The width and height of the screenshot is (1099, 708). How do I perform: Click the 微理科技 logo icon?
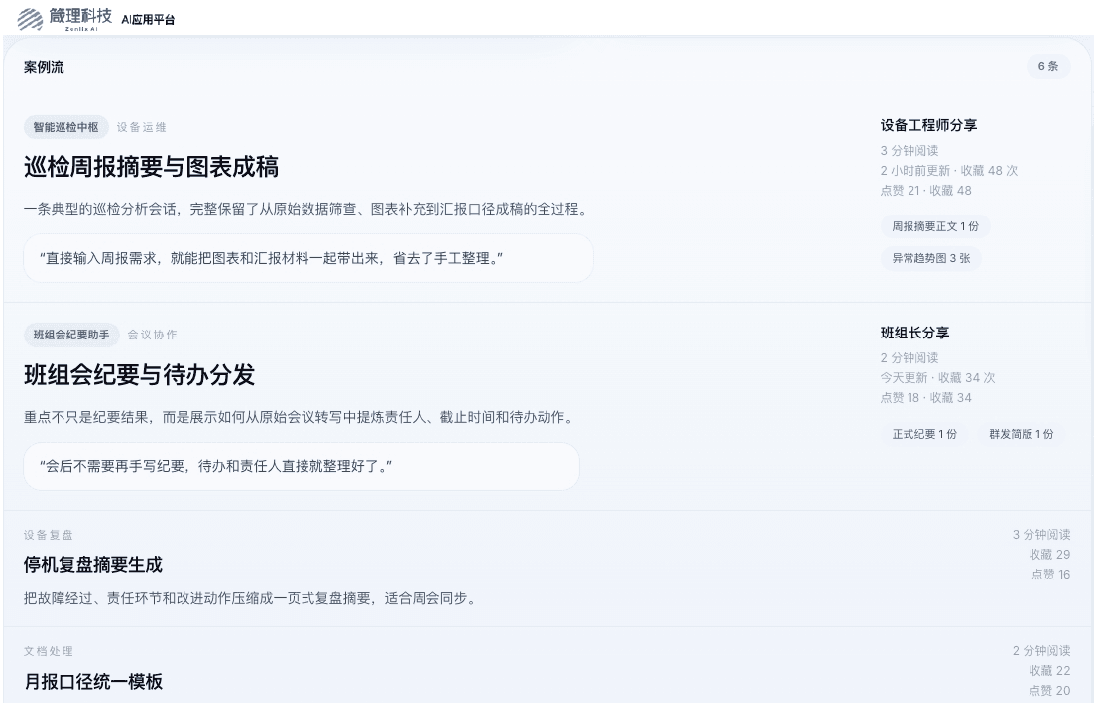[30, 19]
